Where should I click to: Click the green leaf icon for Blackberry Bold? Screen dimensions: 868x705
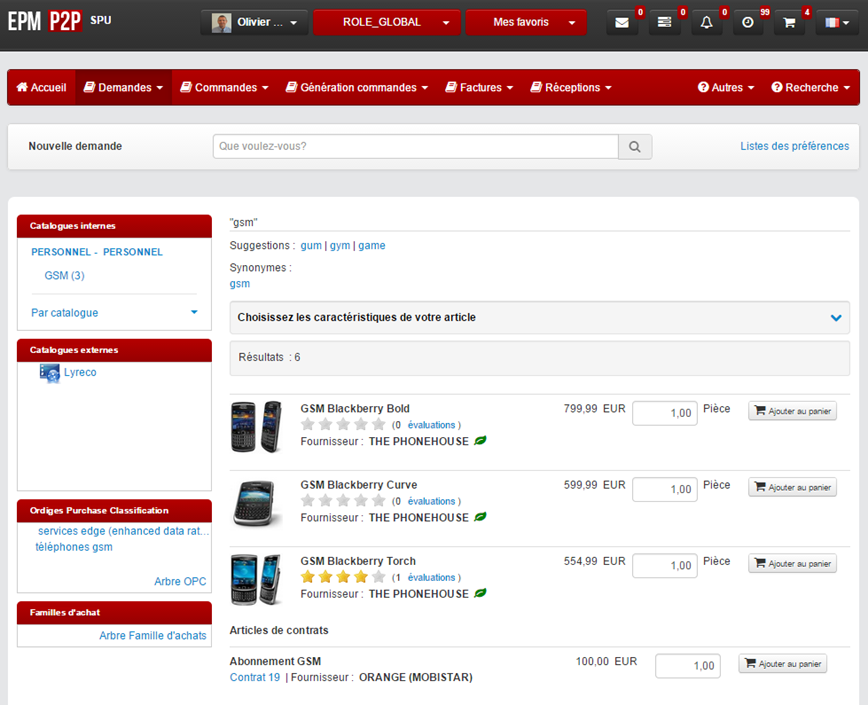480,440
